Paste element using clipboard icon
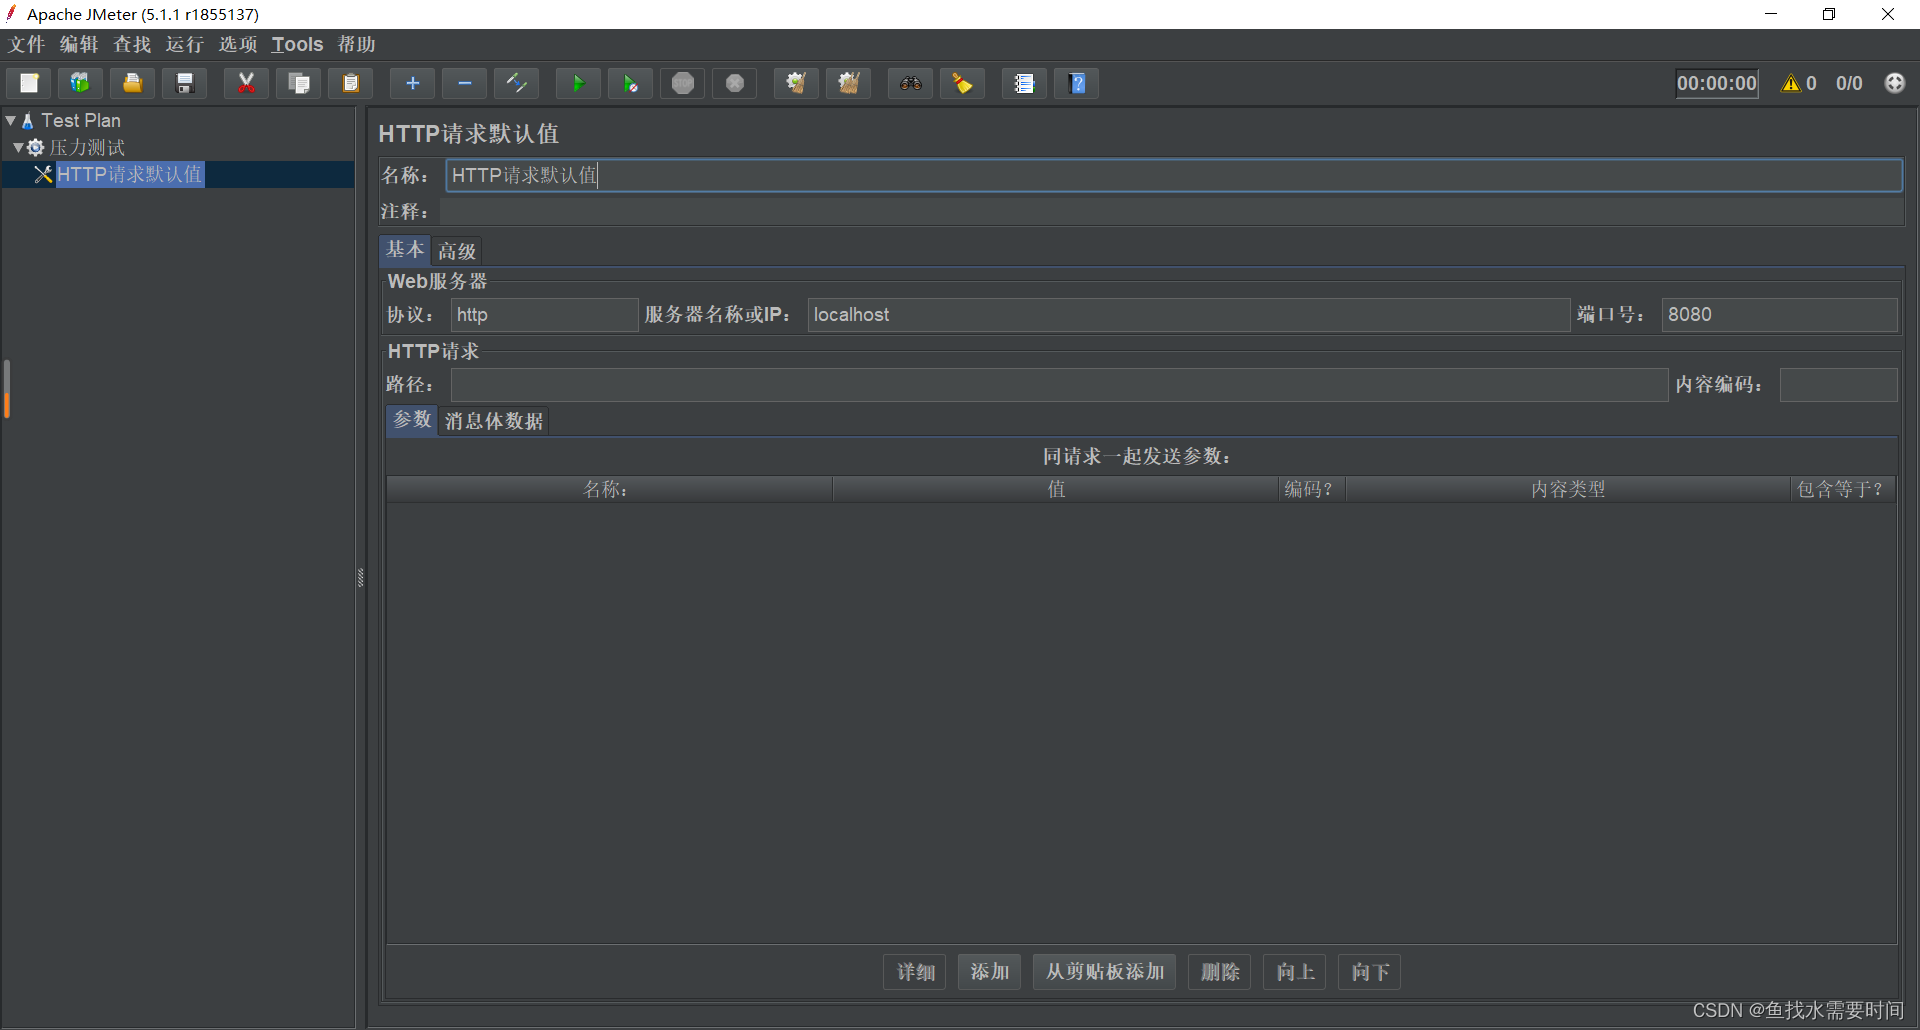The image size is (1920, 1030). [x=350, y=83]
